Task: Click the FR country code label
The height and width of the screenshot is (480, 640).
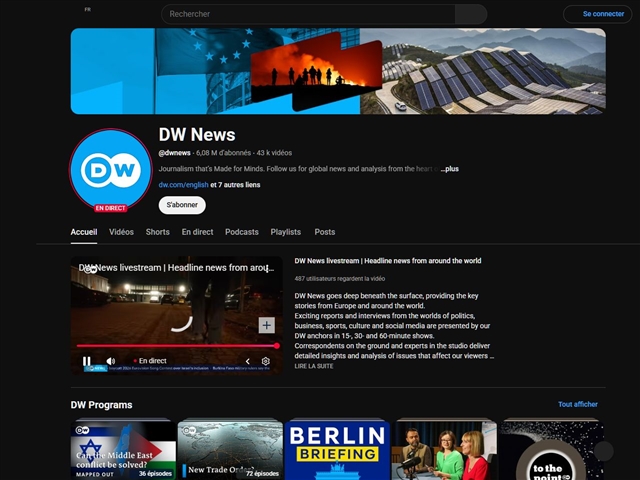Action: (87, 9)
